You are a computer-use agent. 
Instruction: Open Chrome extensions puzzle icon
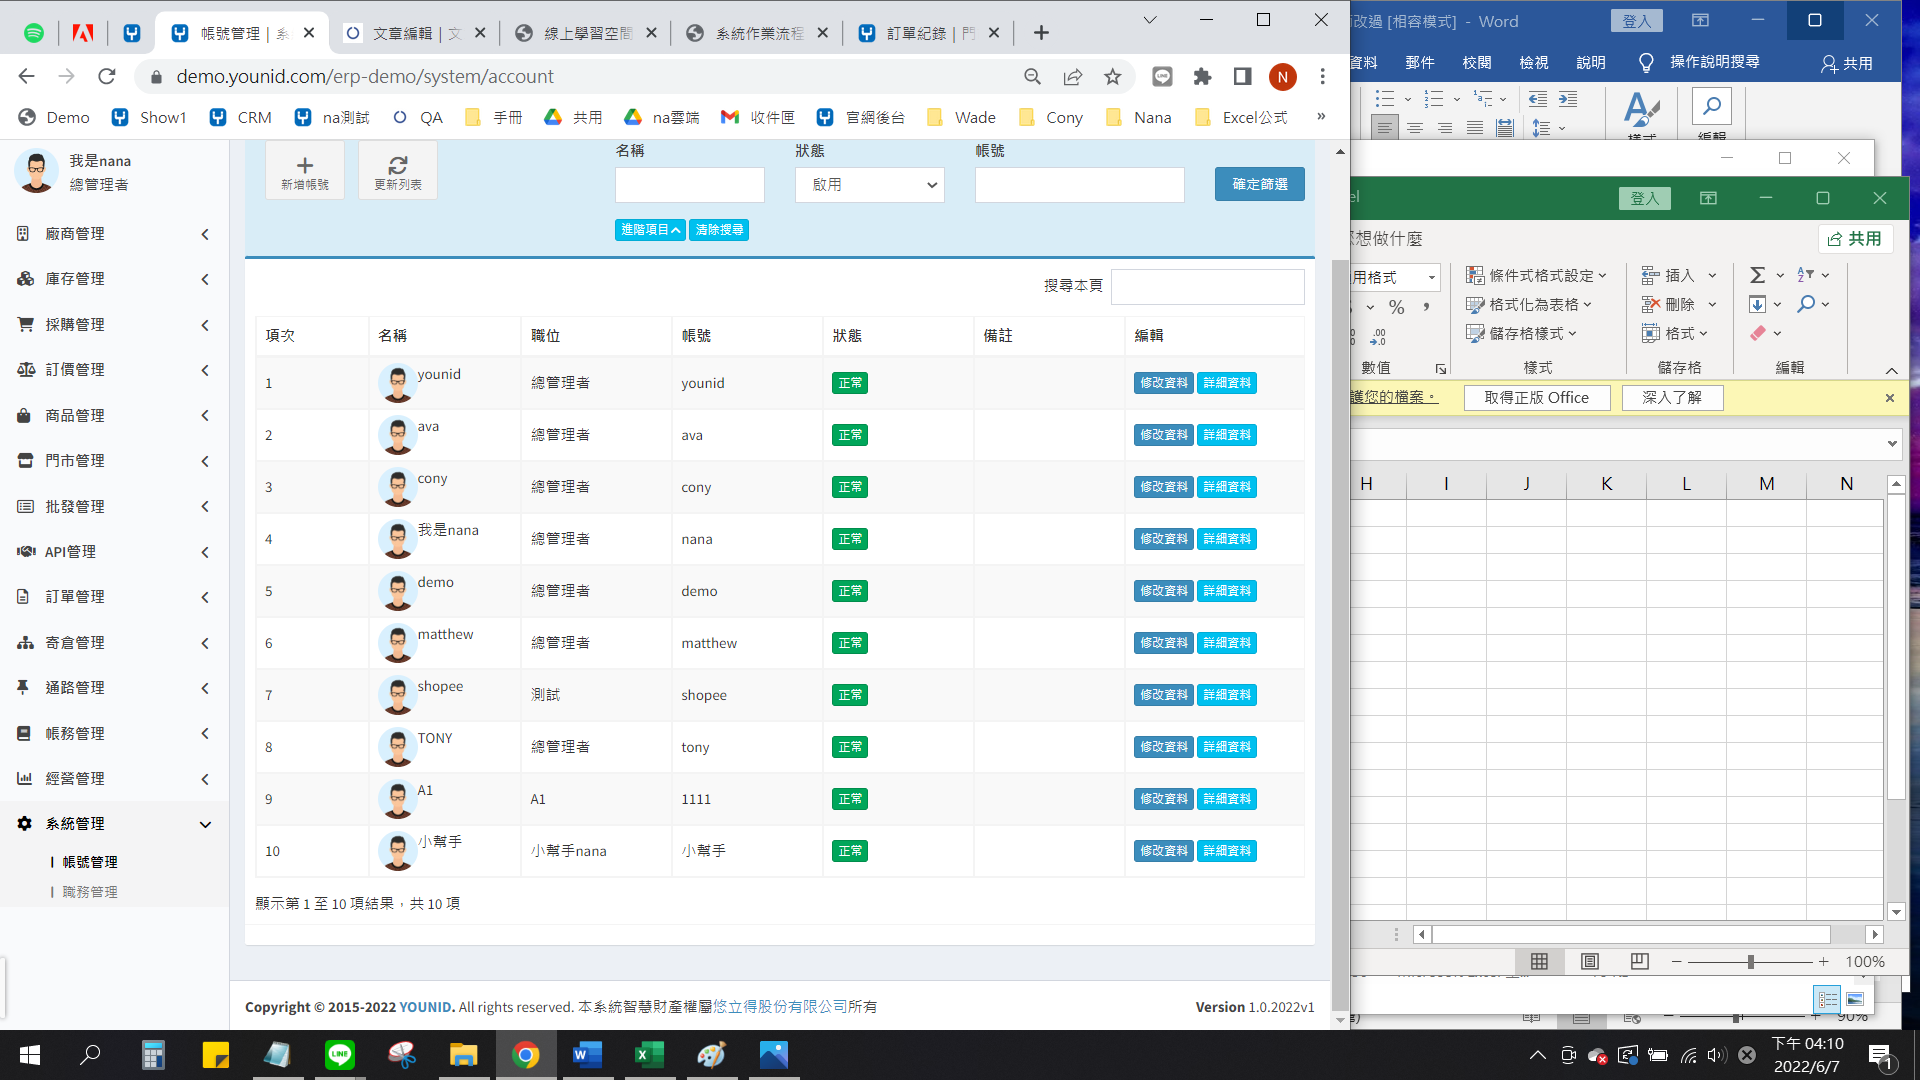pyautogui.click(x=1202, y=77)
